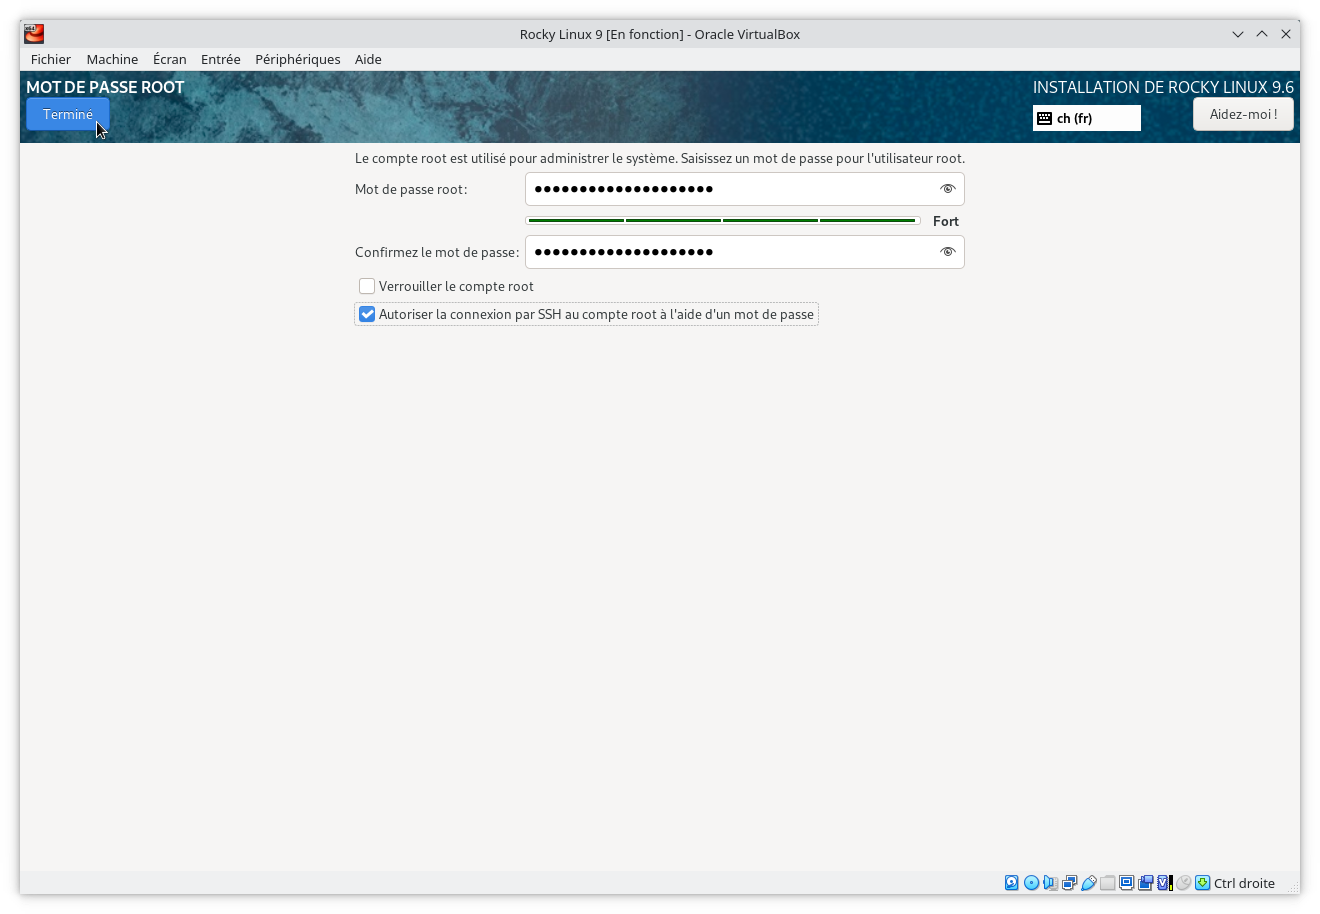Enable Verrouiller le compte root

tap(367, 286)
